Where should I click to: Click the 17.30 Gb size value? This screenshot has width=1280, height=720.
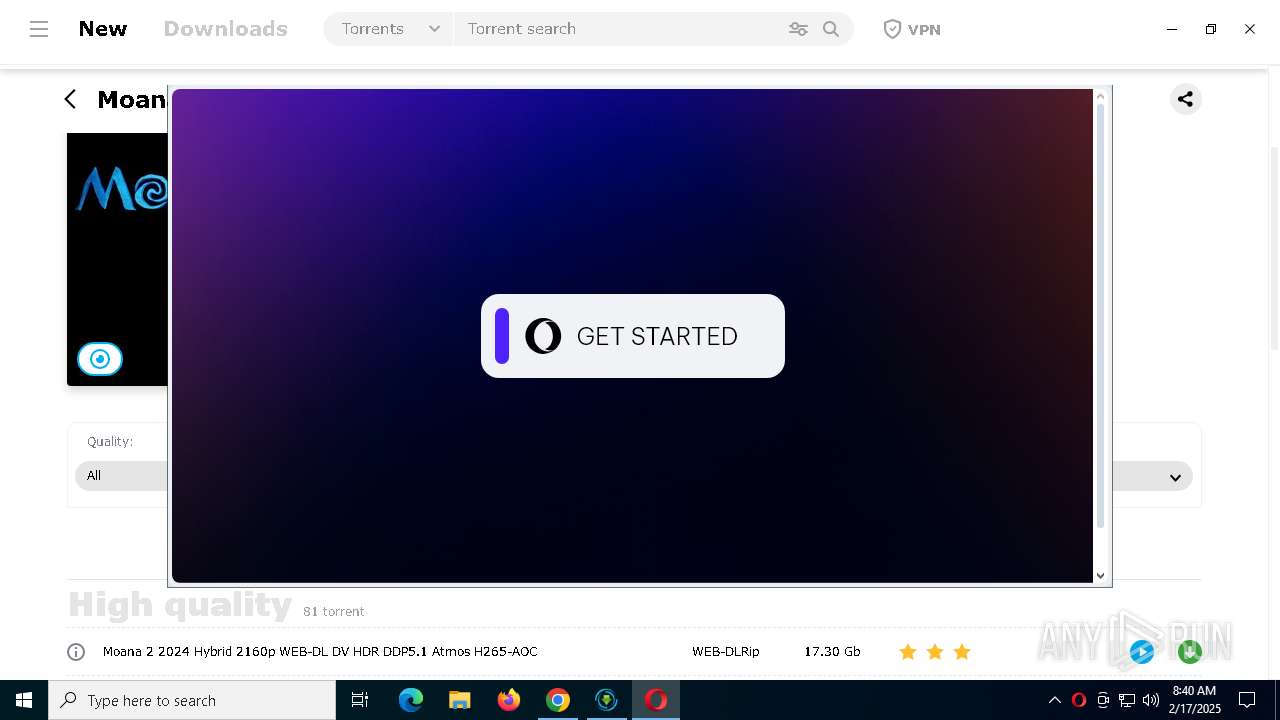832,651
